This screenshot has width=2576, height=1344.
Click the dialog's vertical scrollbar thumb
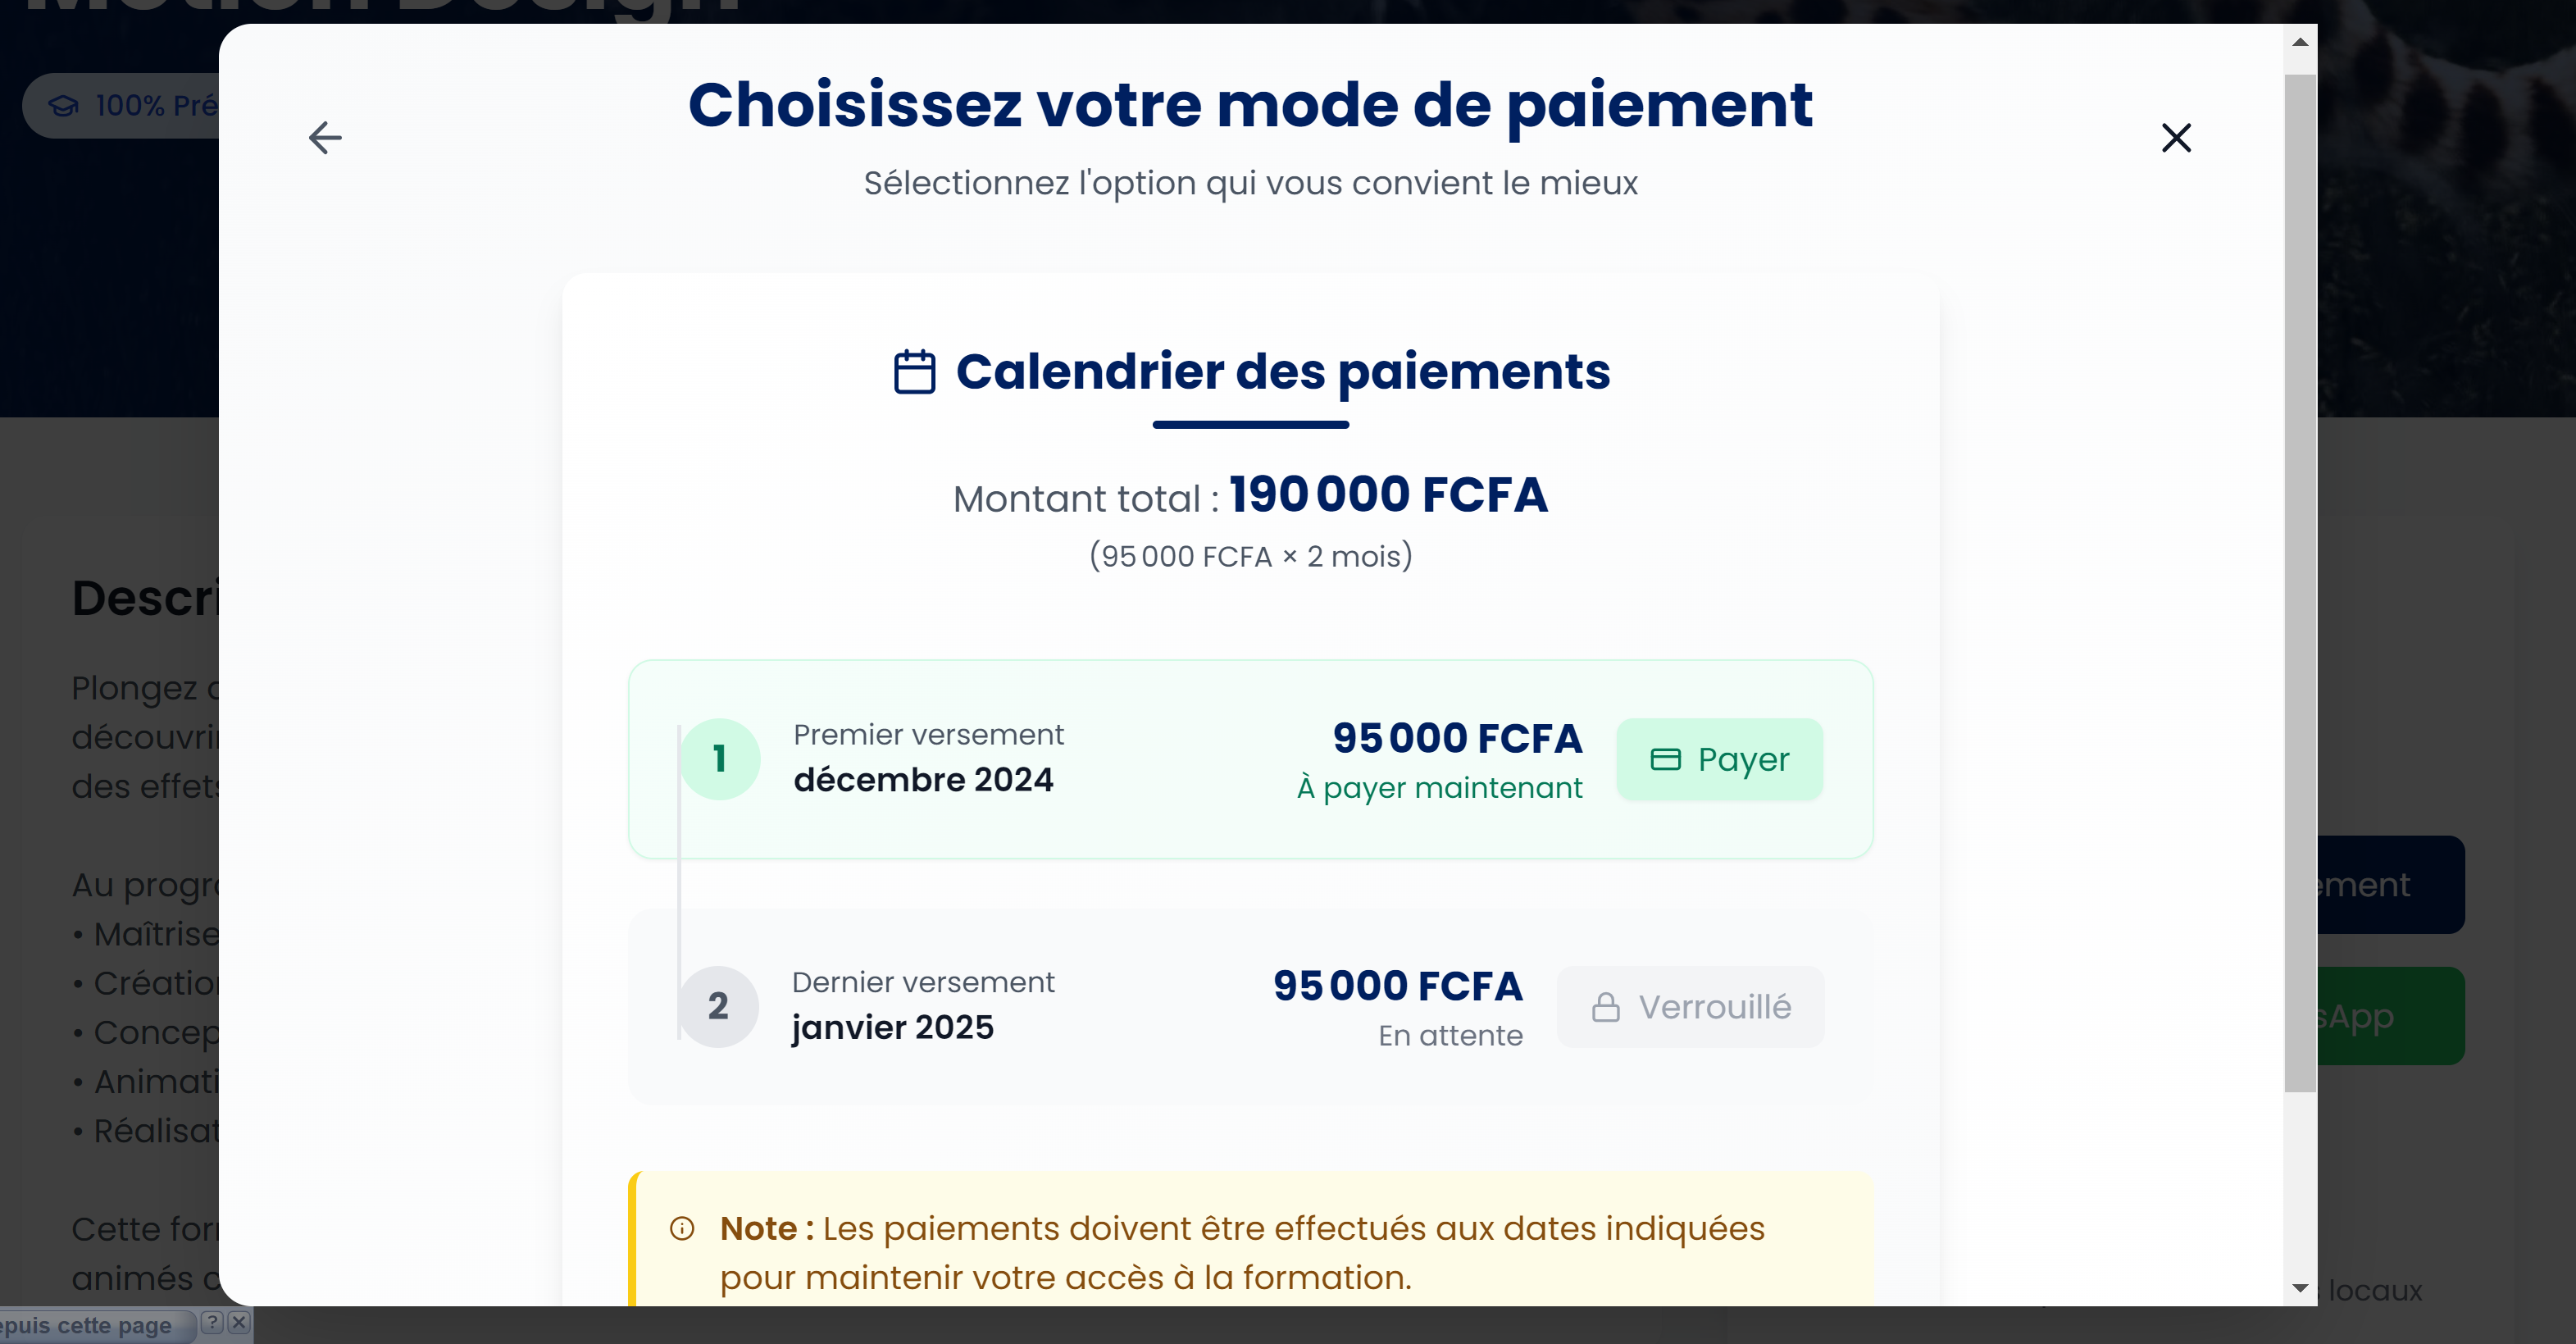[x=2300, y=580]
